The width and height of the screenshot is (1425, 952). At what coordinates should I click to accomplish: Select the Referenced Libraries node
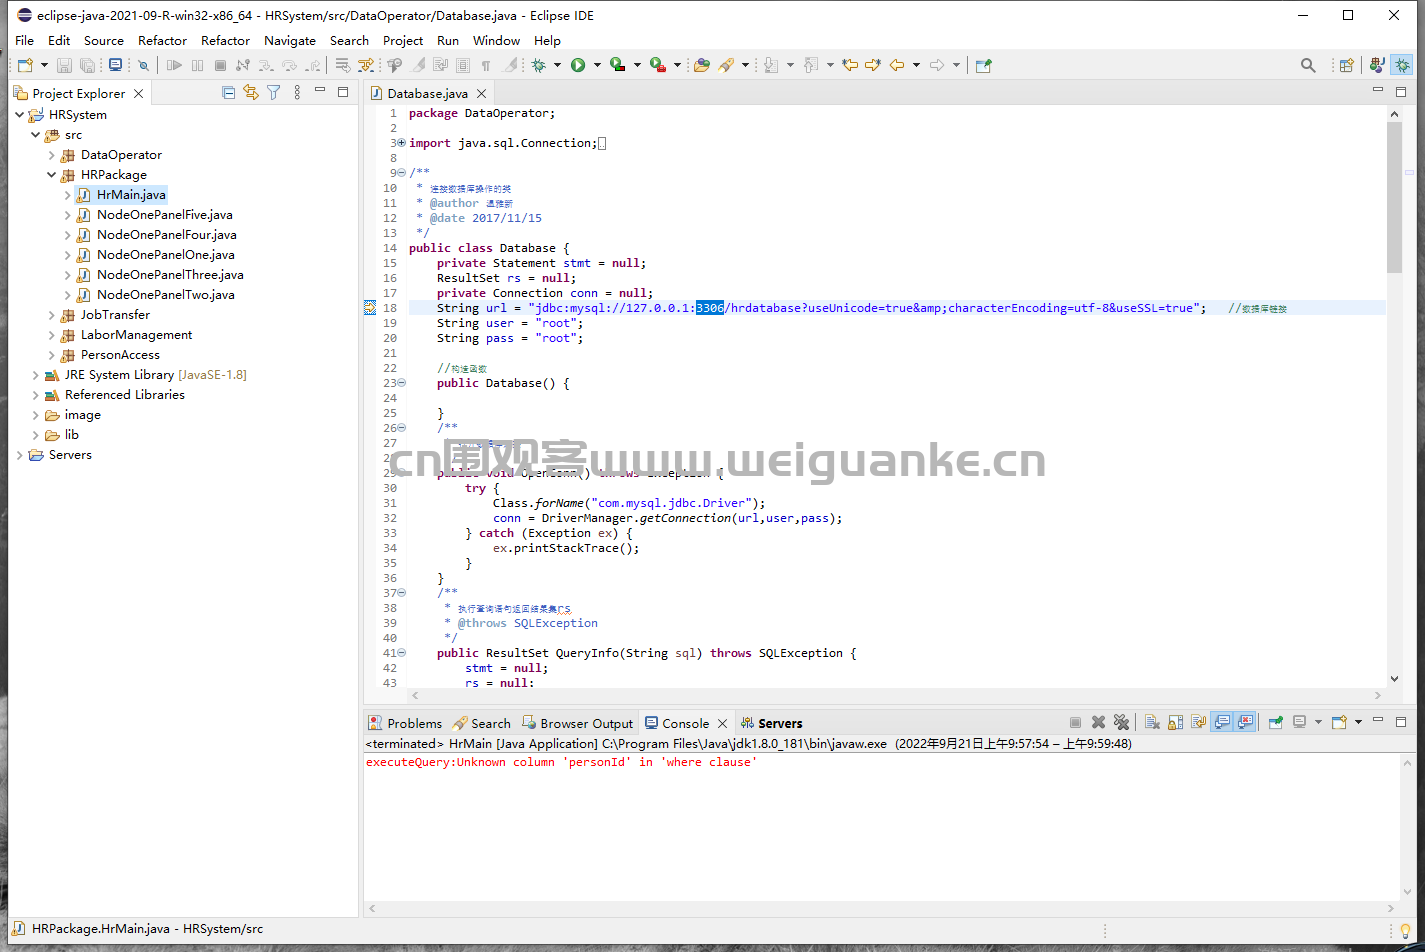[124, 395]
